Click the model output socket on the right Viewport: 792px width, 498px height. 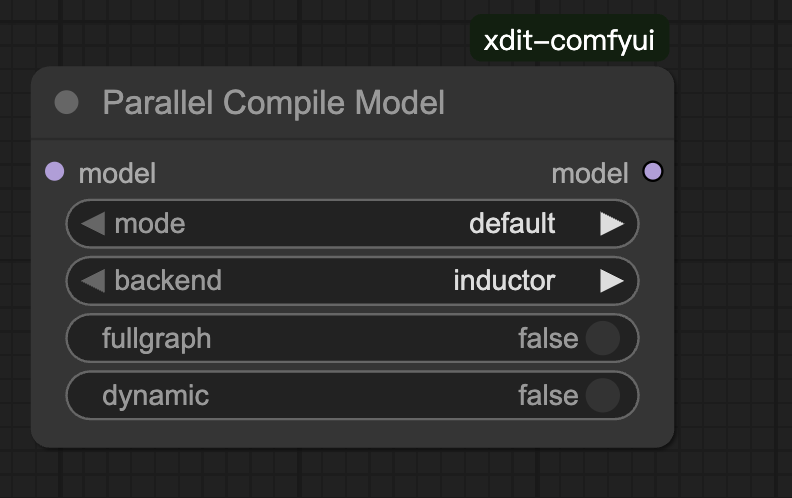click(x=653, y=172)
